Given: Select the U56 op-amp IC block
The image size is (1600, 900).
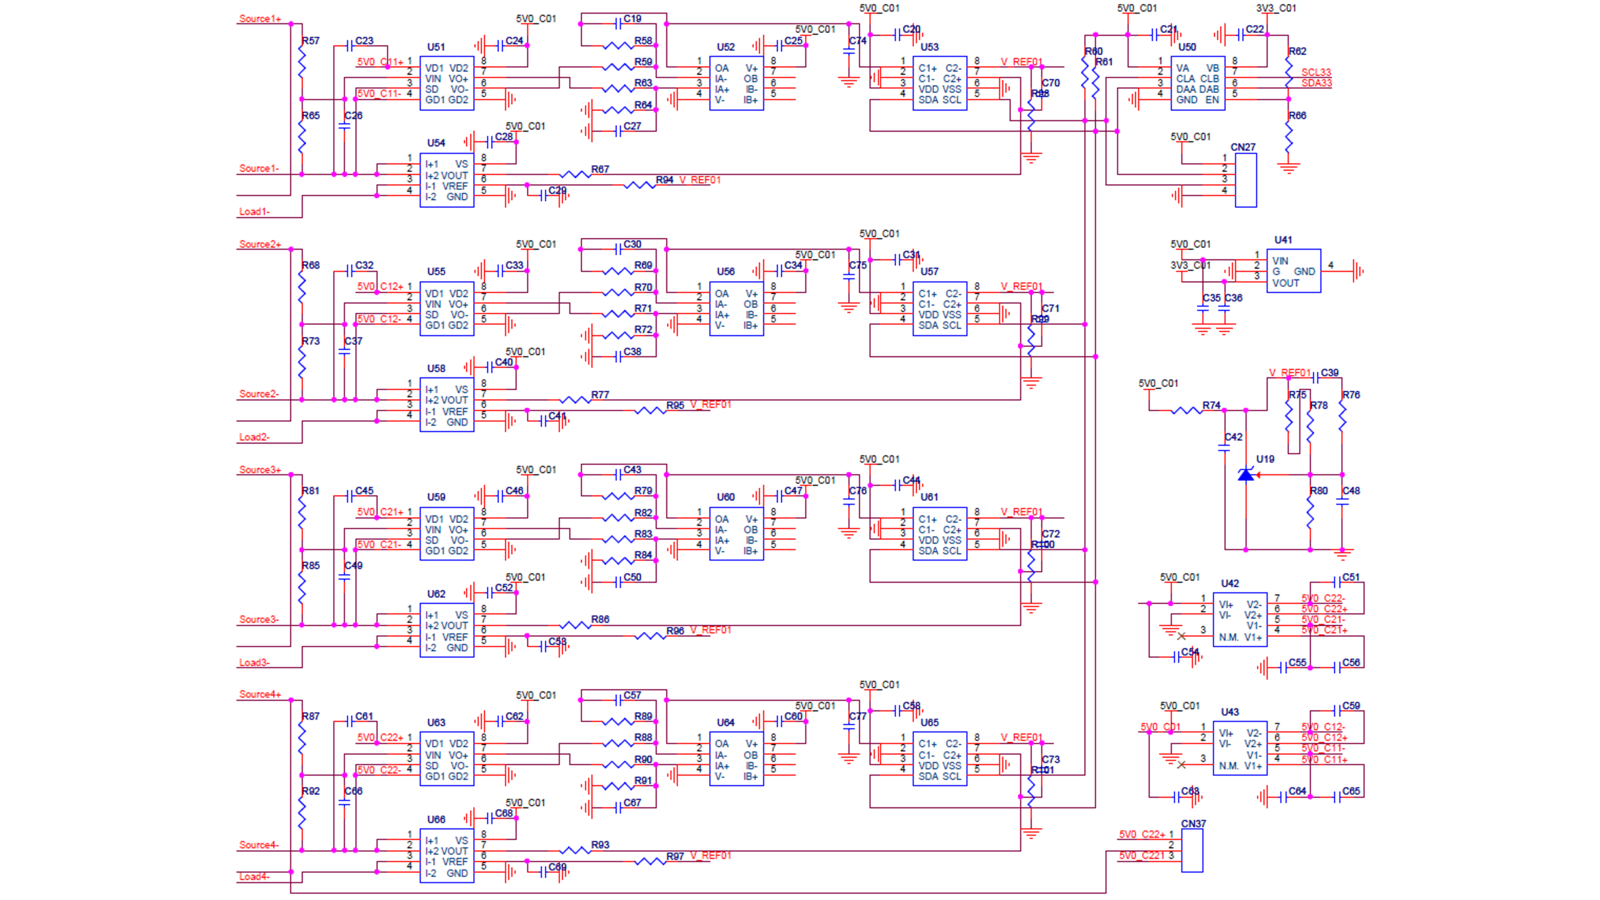Looking at the screenshot, I should pos(736,309).
